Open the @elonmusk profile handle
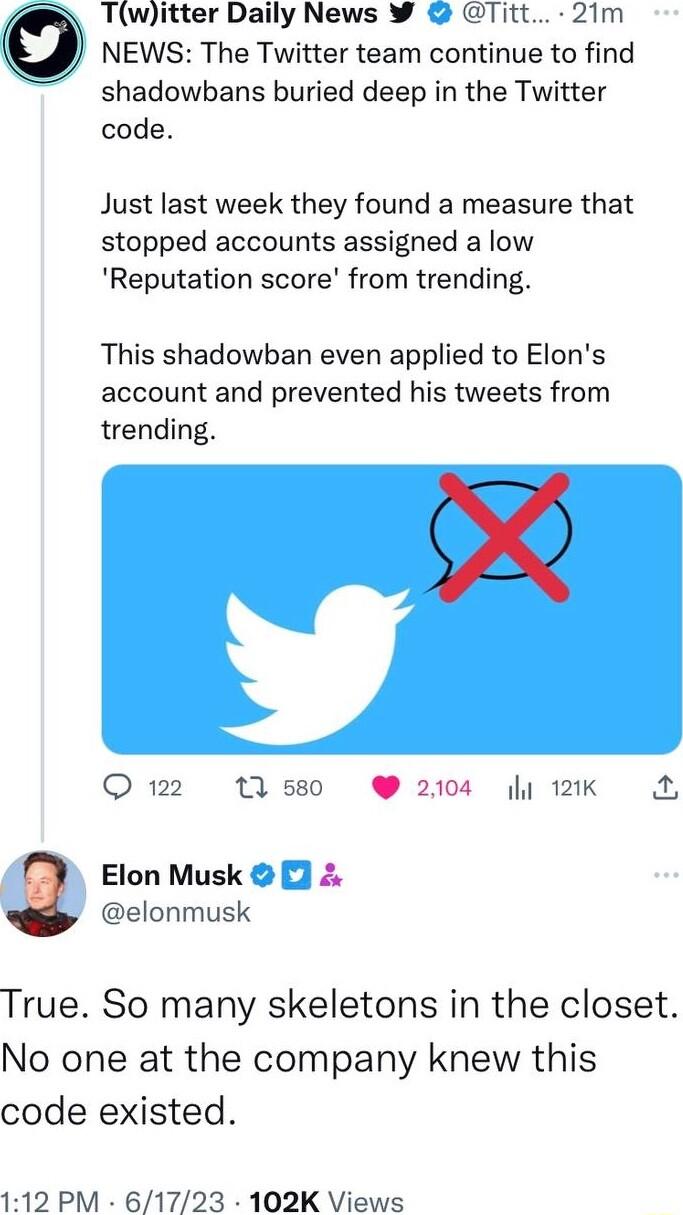The height and width of the screenshot is (1215, 683). 174,912
